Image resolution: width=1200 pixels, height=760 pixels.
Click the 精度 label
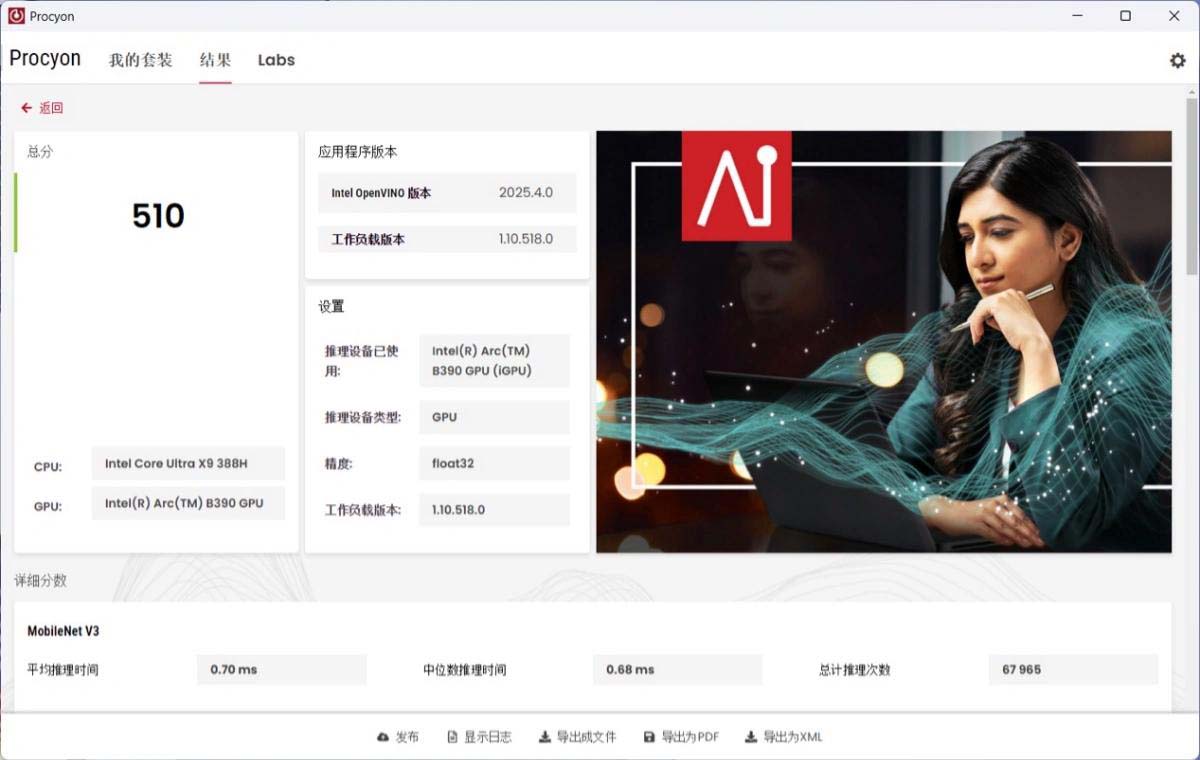(338, 464)
